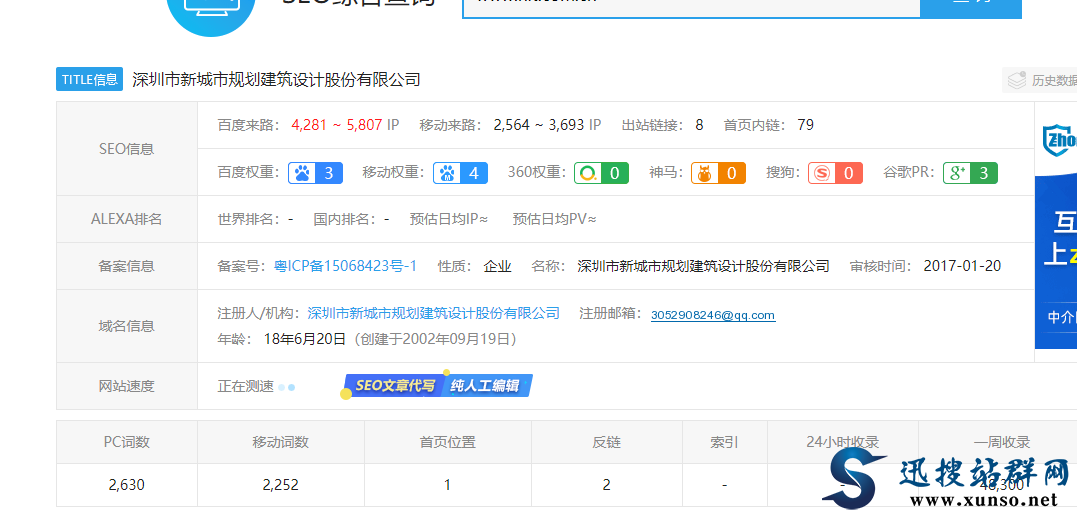This screenshot has height=515, width=1077.
Task: Click the 移动词数 value 2,252
Action: coord(280,485)
